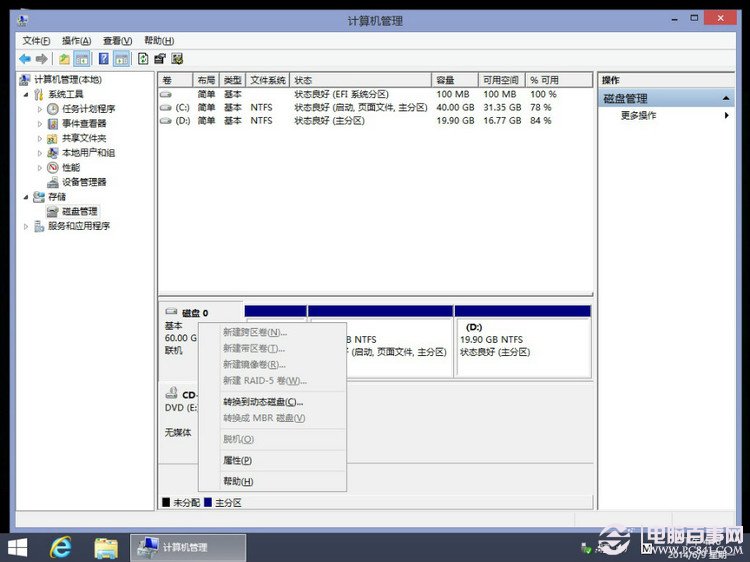Expand the 任务计划程序 node arrow

(40, 109)
